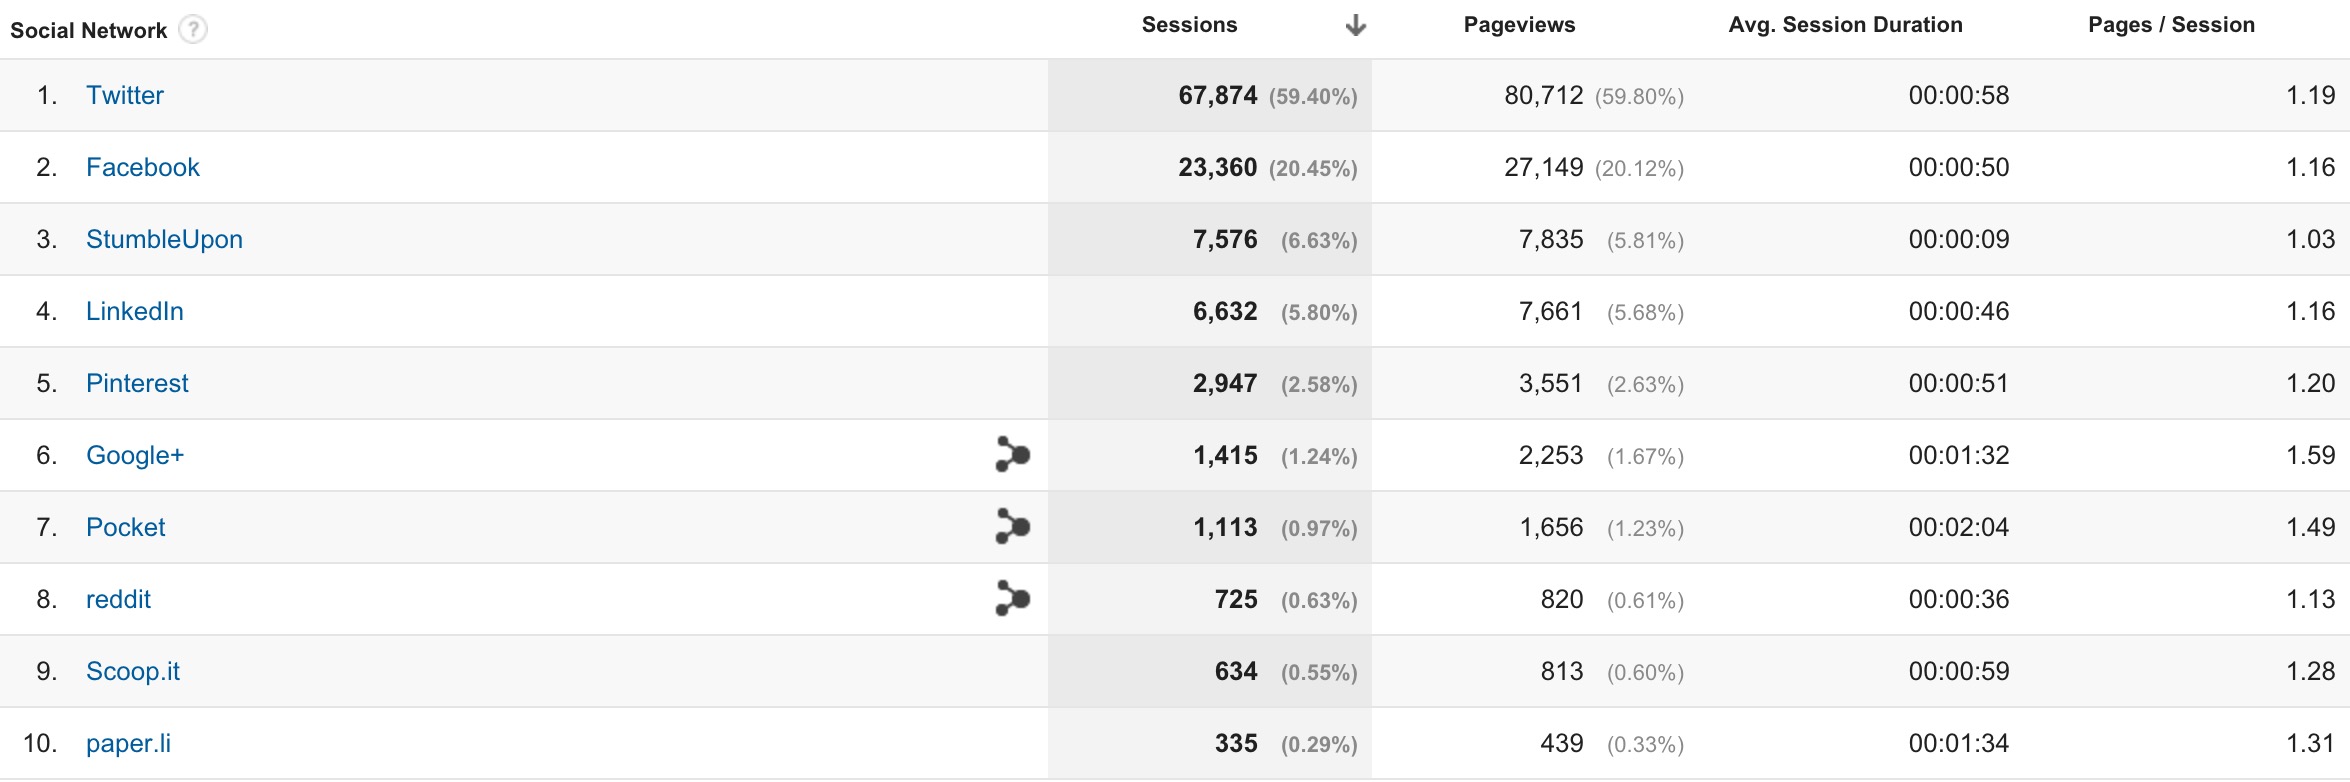Screen dimensions: 2350x782
Task: Select the StumbleUpon network link
Action: point(164,239)
